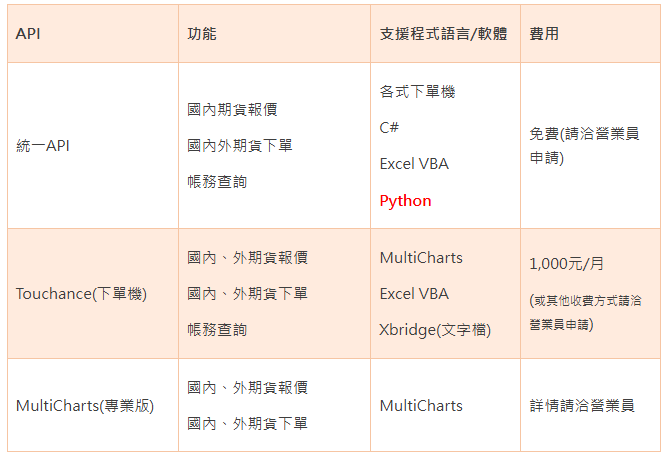The height and width of the screenshot is (460, 671).
Task: Select the 支援程式語言/軟體 header cell
Action: (444, 34)
